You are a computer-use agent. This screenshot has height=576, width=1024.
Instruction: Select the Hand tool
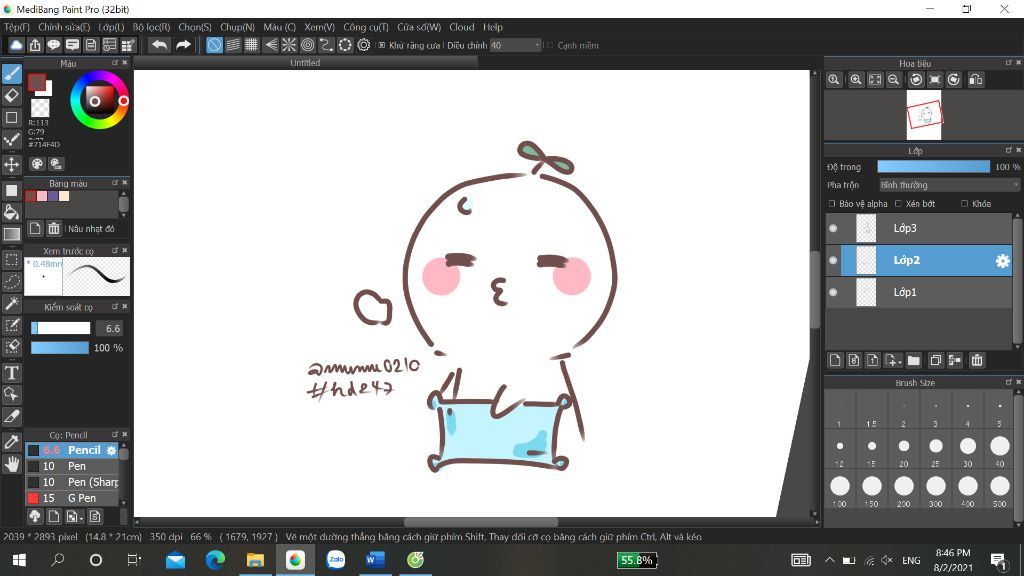12,464
